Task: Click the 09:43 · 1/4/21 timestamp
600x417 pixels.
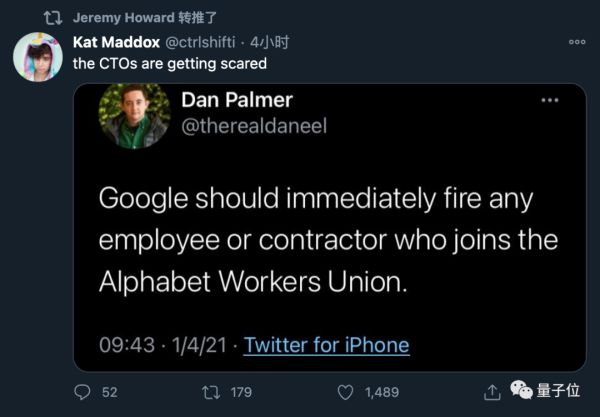Action: [x=164, y=345]
